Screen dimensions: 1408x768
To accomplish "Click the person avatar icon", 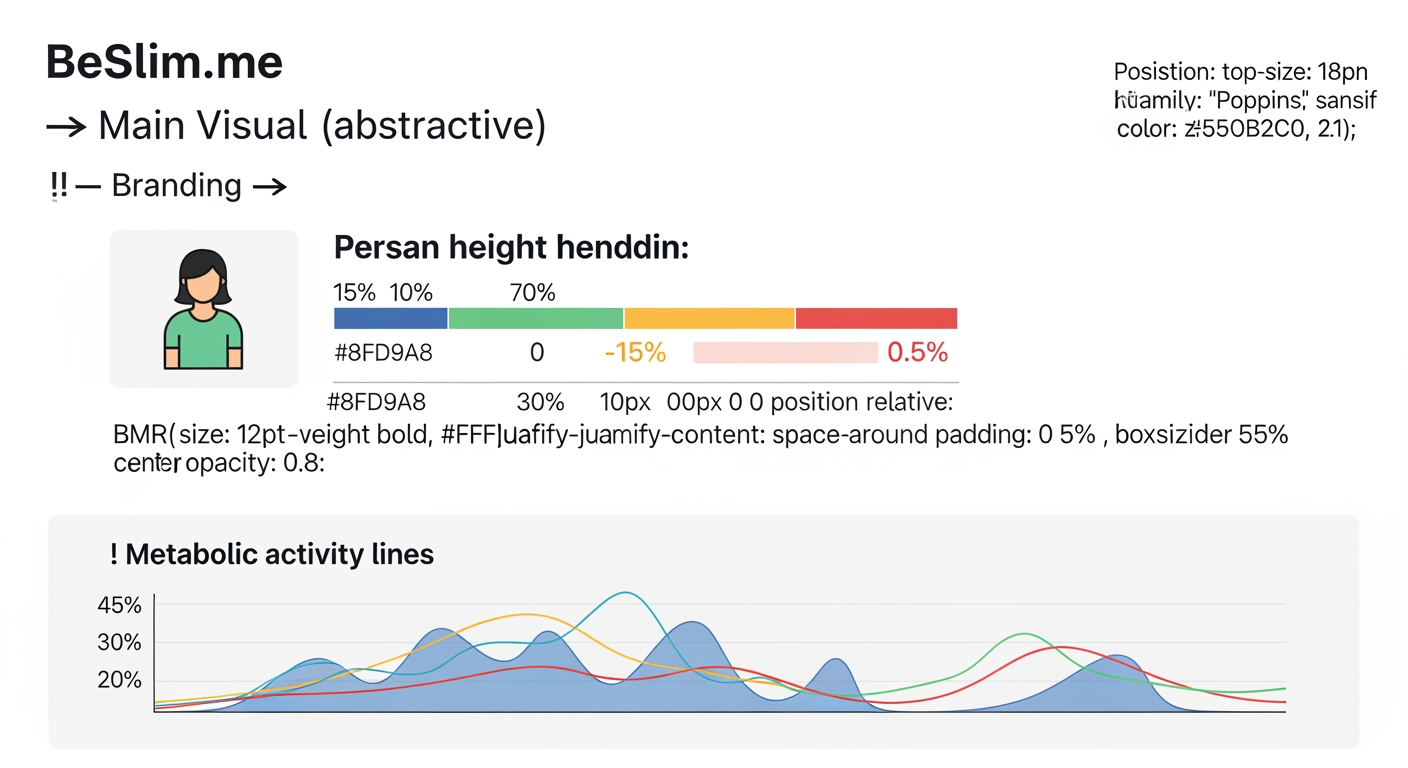I will pyautogui.click(x=203, y=309).
